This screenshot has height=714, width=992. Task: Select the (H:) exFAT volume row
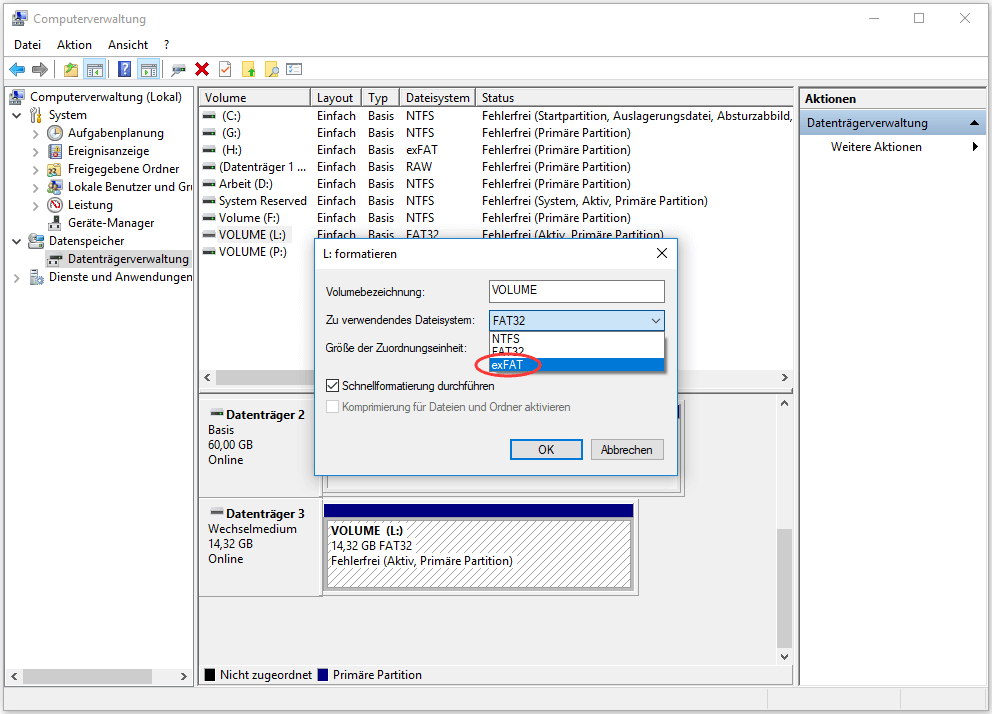tap(497, 150)
